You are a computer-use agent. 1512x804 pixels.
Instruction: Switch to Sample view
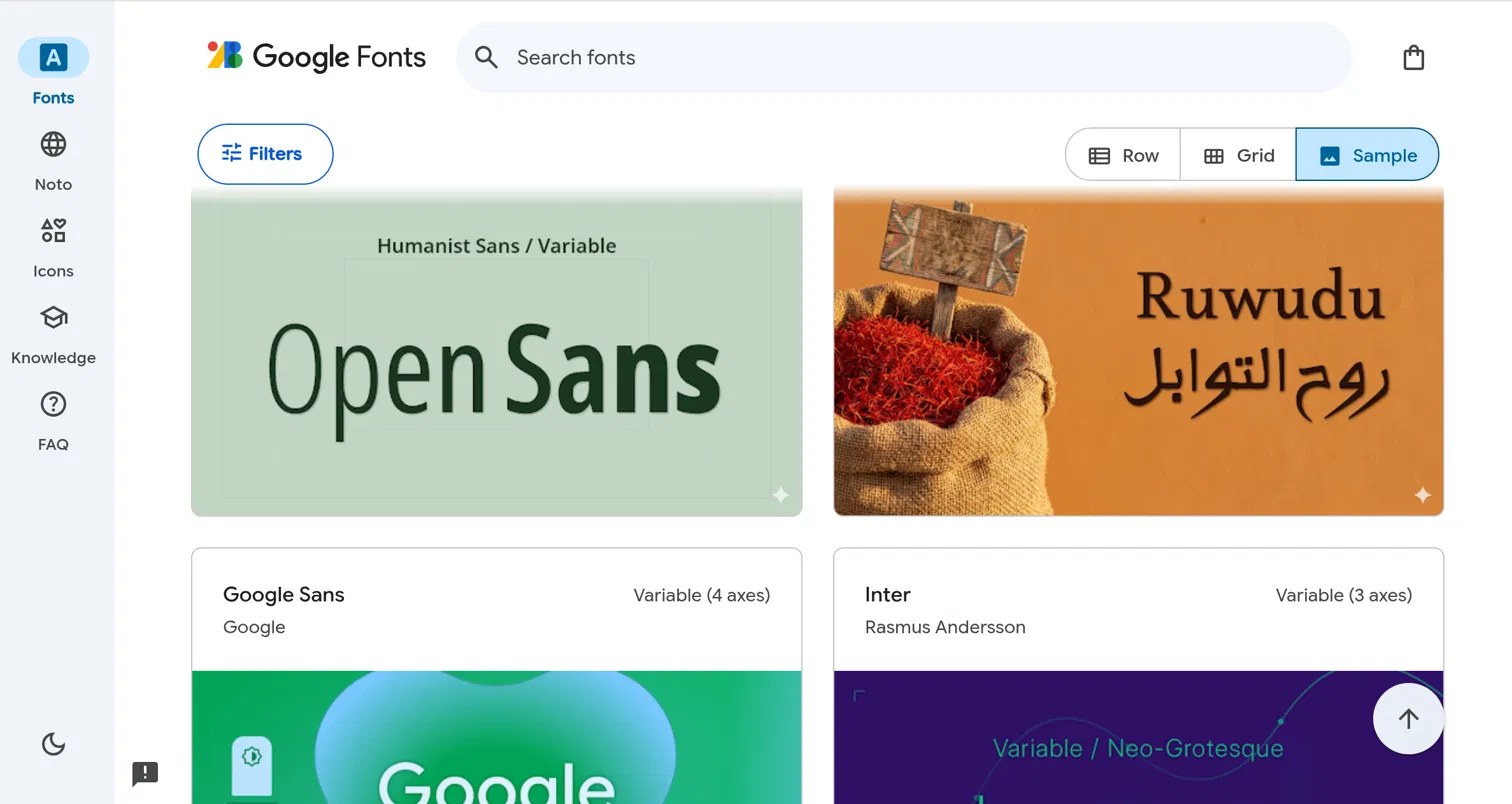pyautogui.click(x=1368, y=155)
